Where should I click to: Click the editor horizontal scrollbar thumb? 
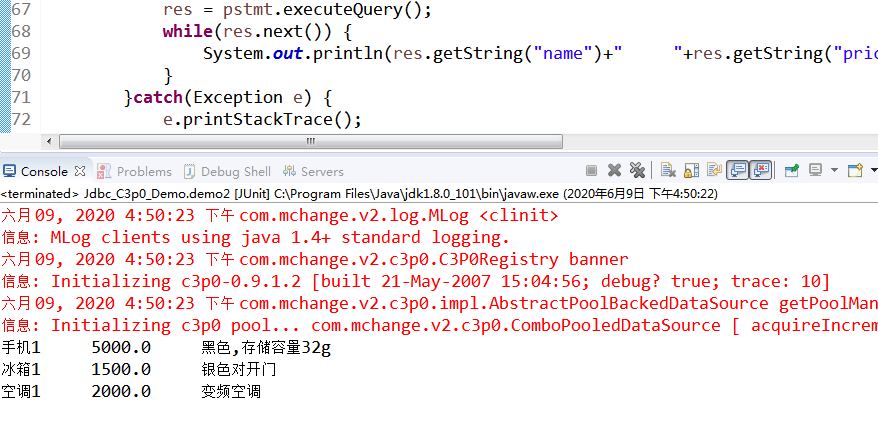[311, 142]
